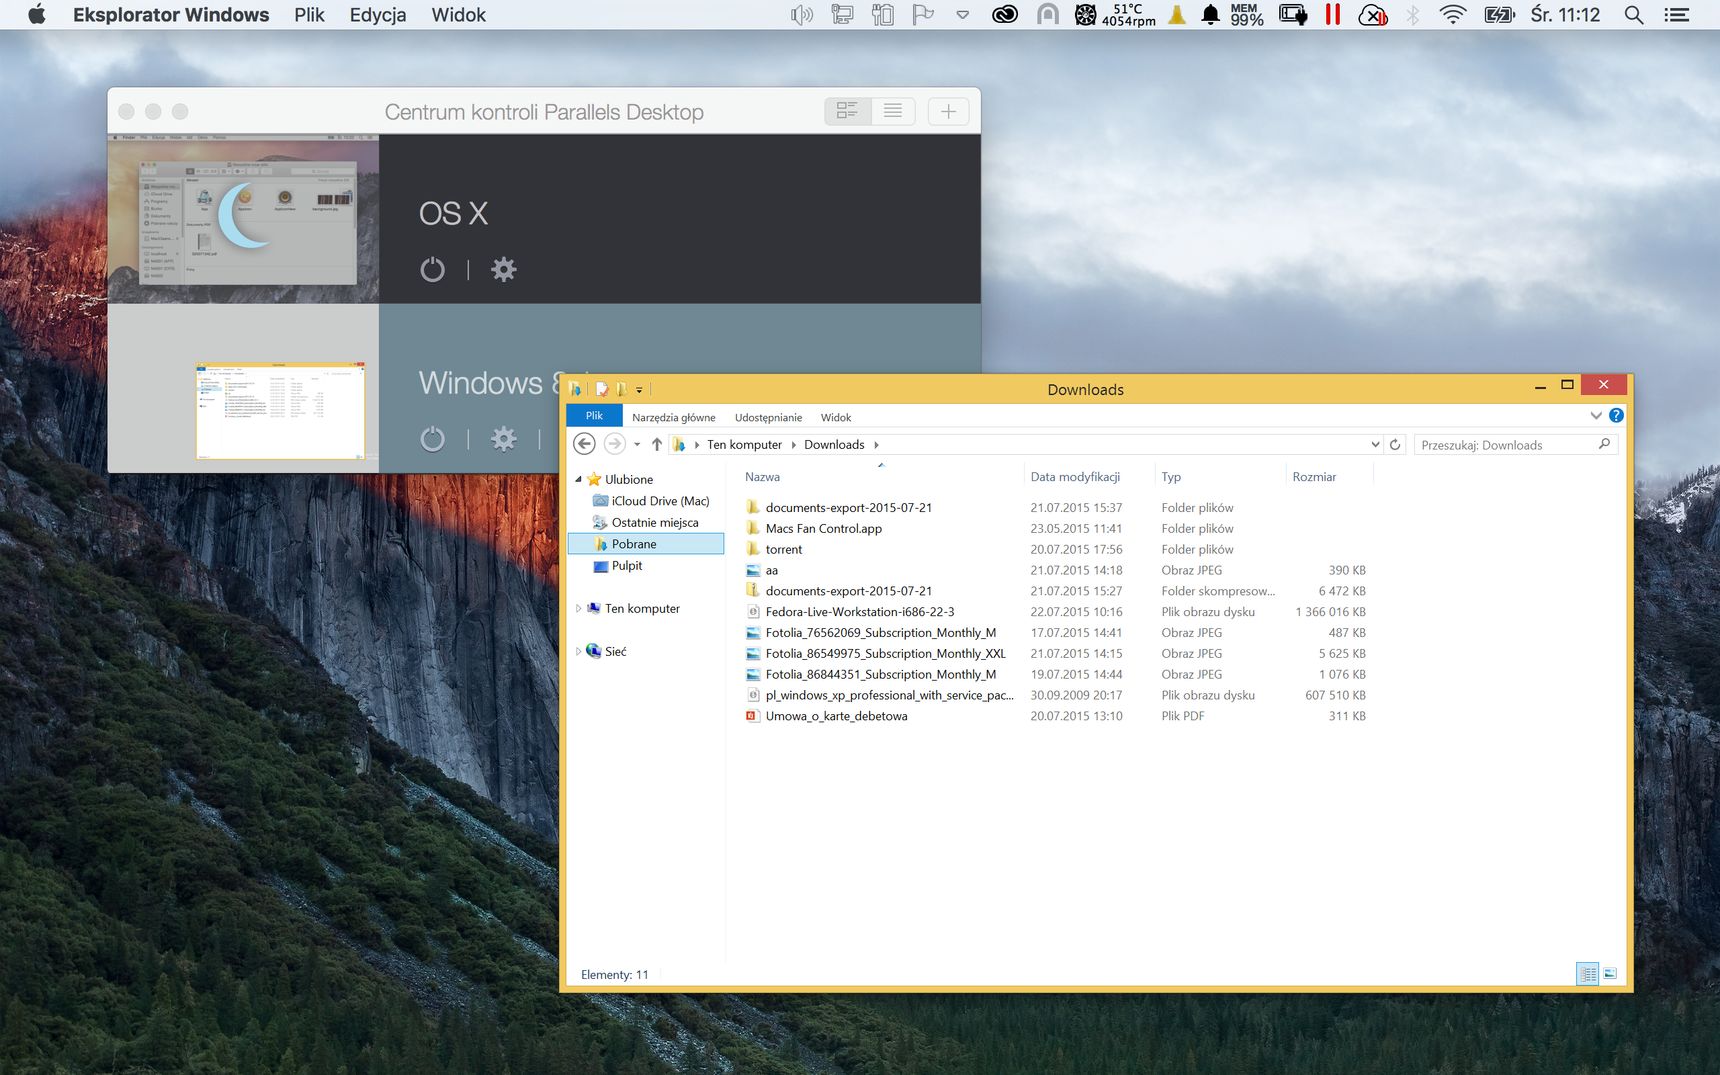Switch Parallels Control Center to compact list view

[x=893, y=111]
